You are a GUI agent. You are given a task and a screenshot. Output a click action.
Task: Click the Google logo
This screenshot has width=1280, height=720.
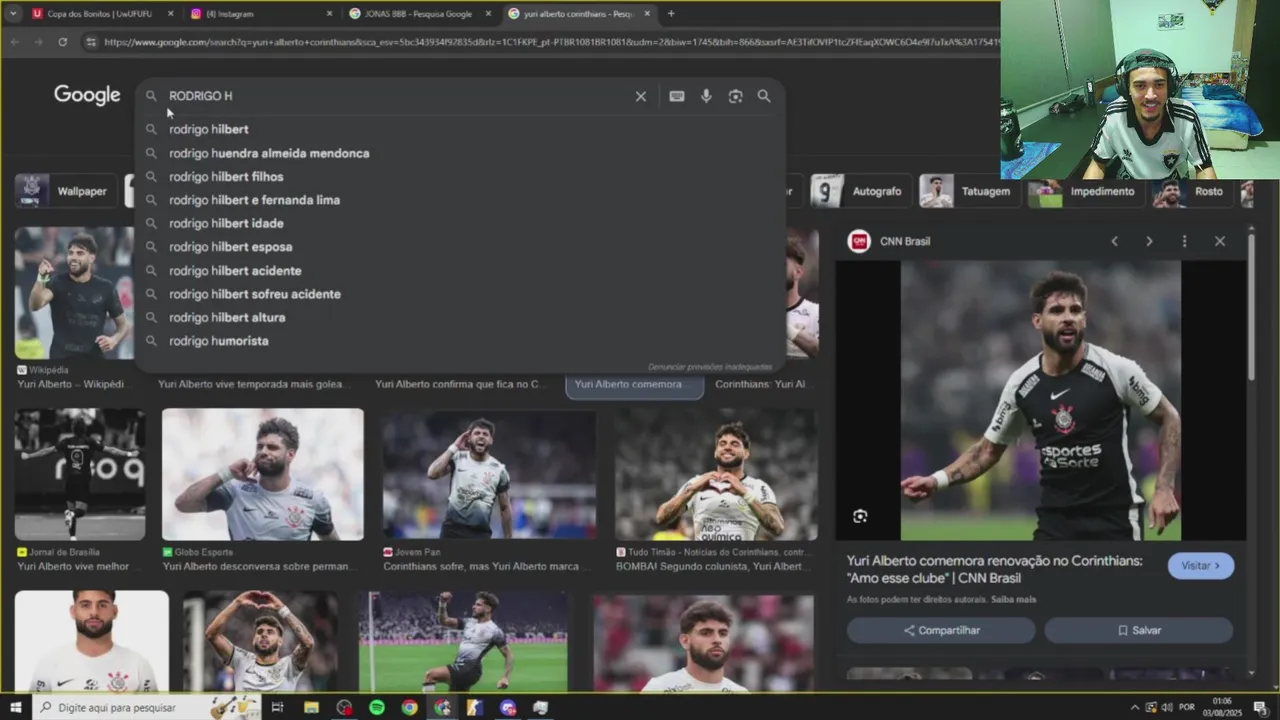(x=87, y=95)
